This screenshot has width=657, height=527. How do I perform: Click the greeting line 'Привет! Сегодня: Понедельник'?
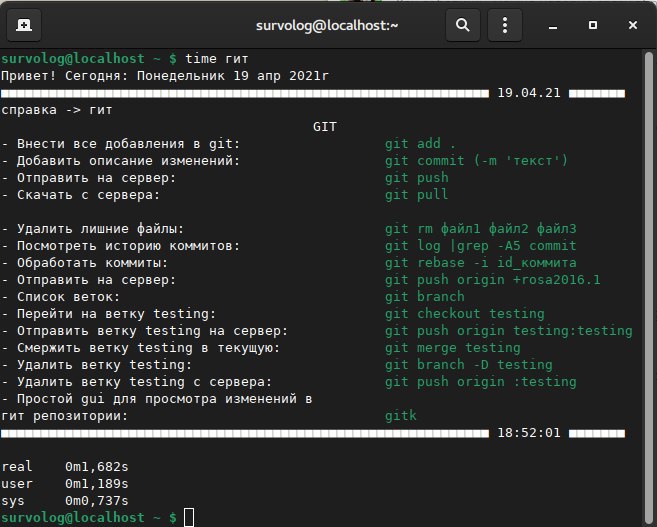113,76
